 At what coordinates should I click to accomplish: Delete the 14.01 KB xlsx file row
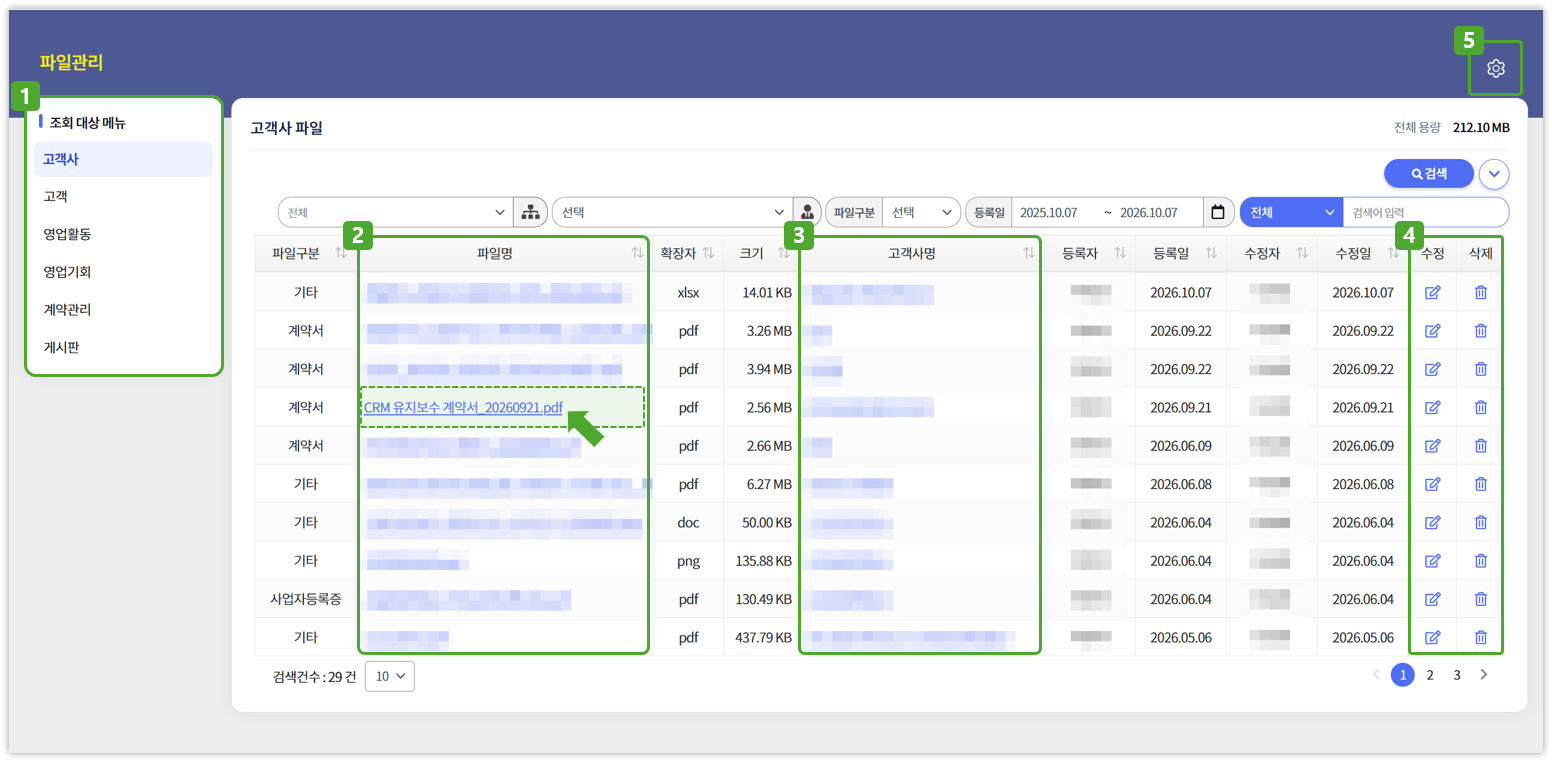tap(1481, 292)
